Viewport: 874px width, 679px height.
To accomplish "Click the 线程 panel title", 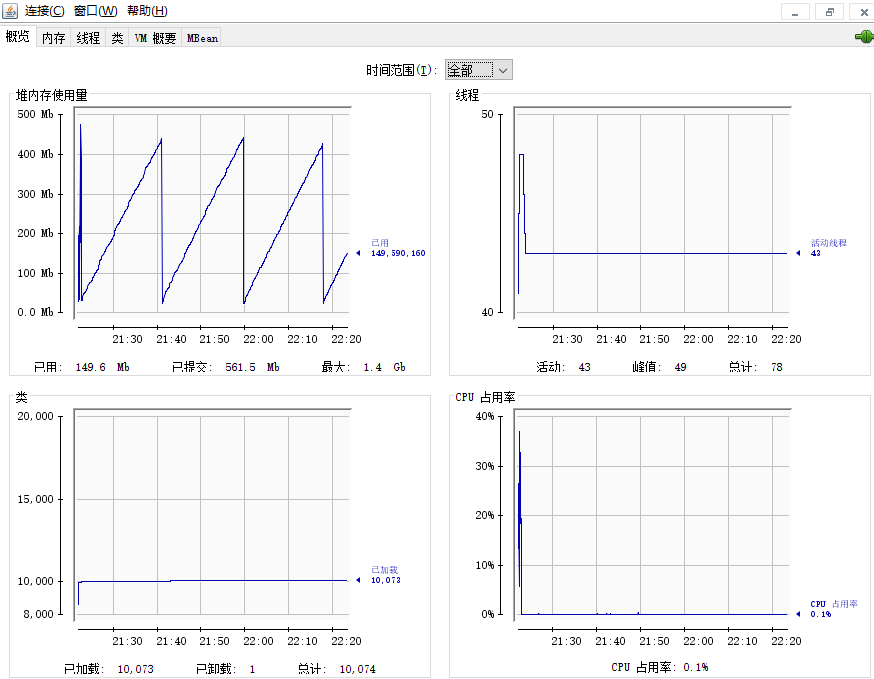I will tap(467, 95).
